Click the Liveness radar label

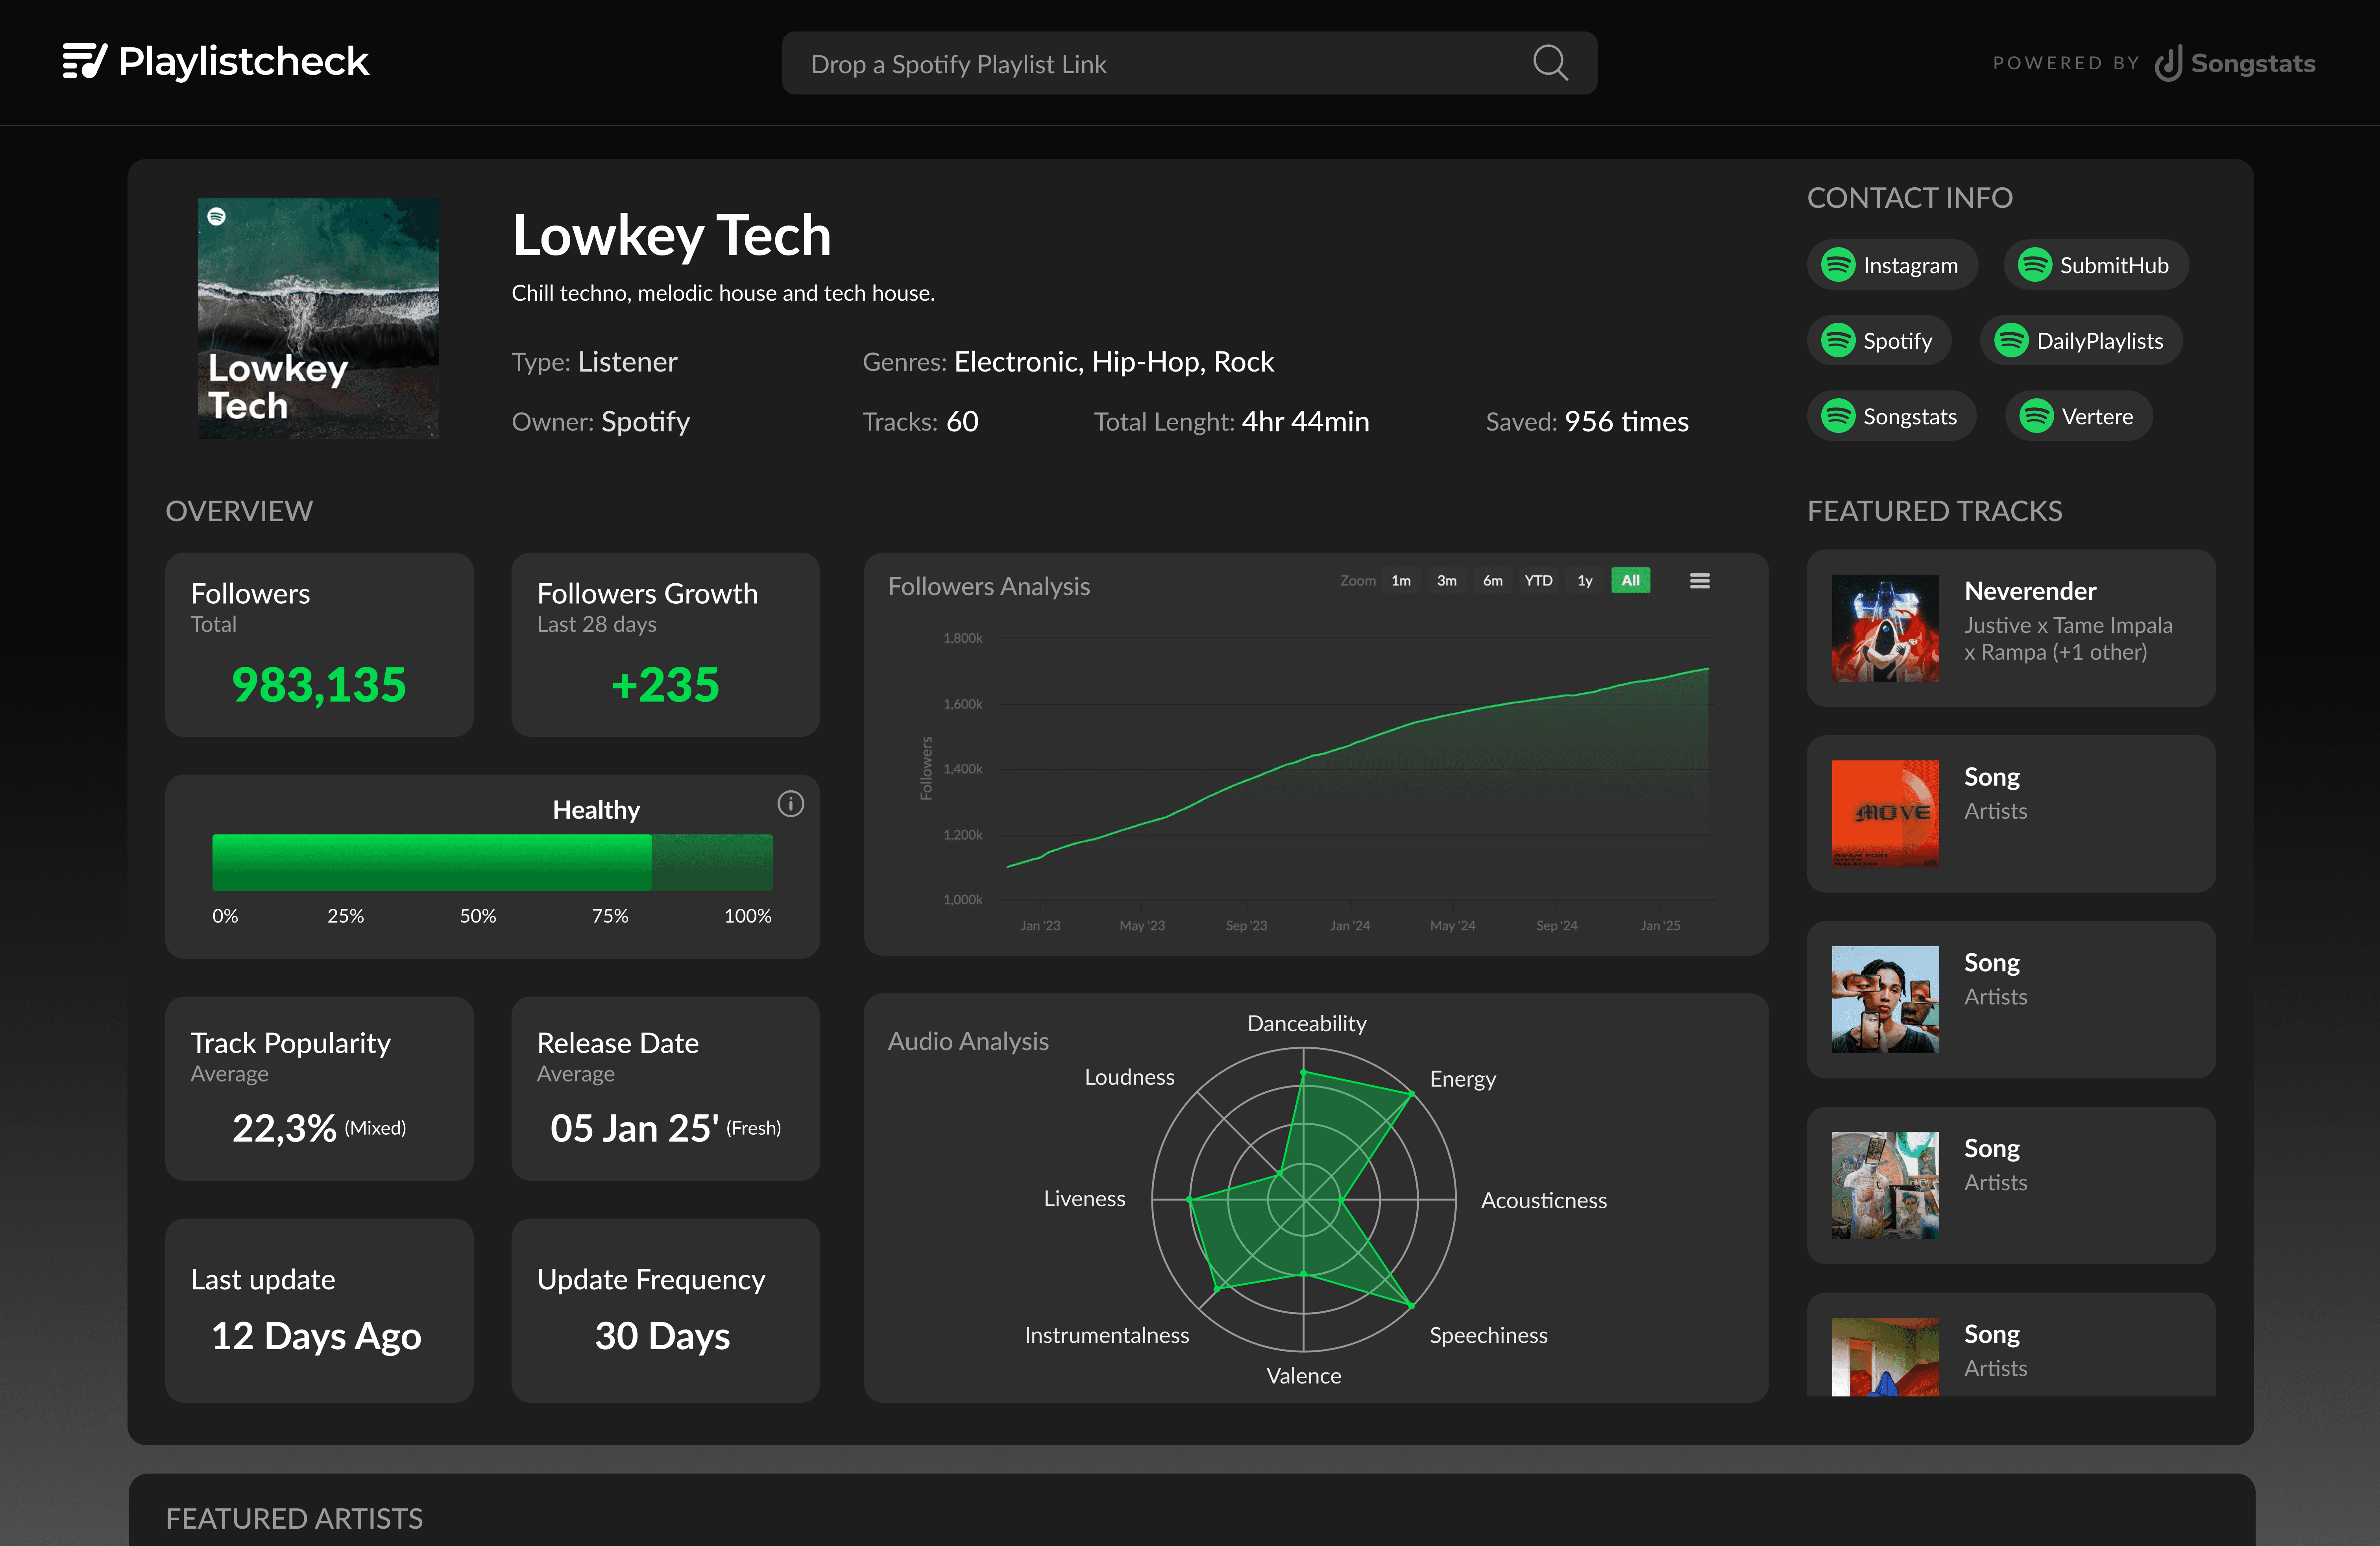tap(1084, 1198)
